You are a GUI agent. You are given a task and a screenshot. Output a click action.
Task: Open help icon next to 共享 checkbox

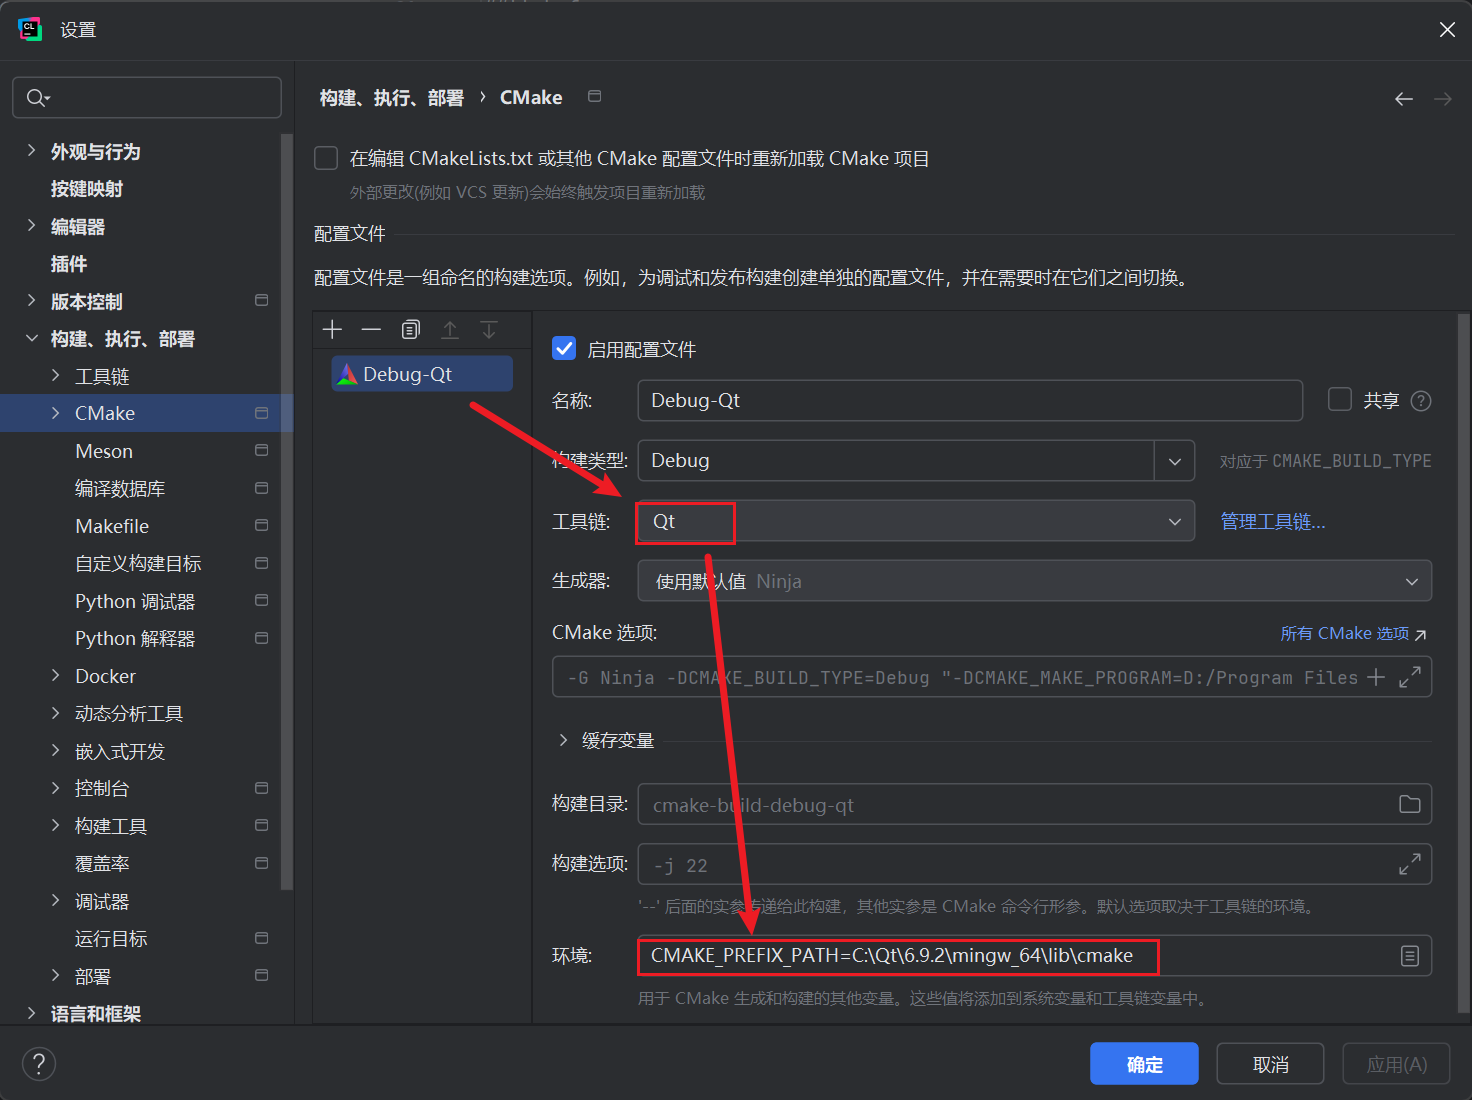(x=1421, y=401)
